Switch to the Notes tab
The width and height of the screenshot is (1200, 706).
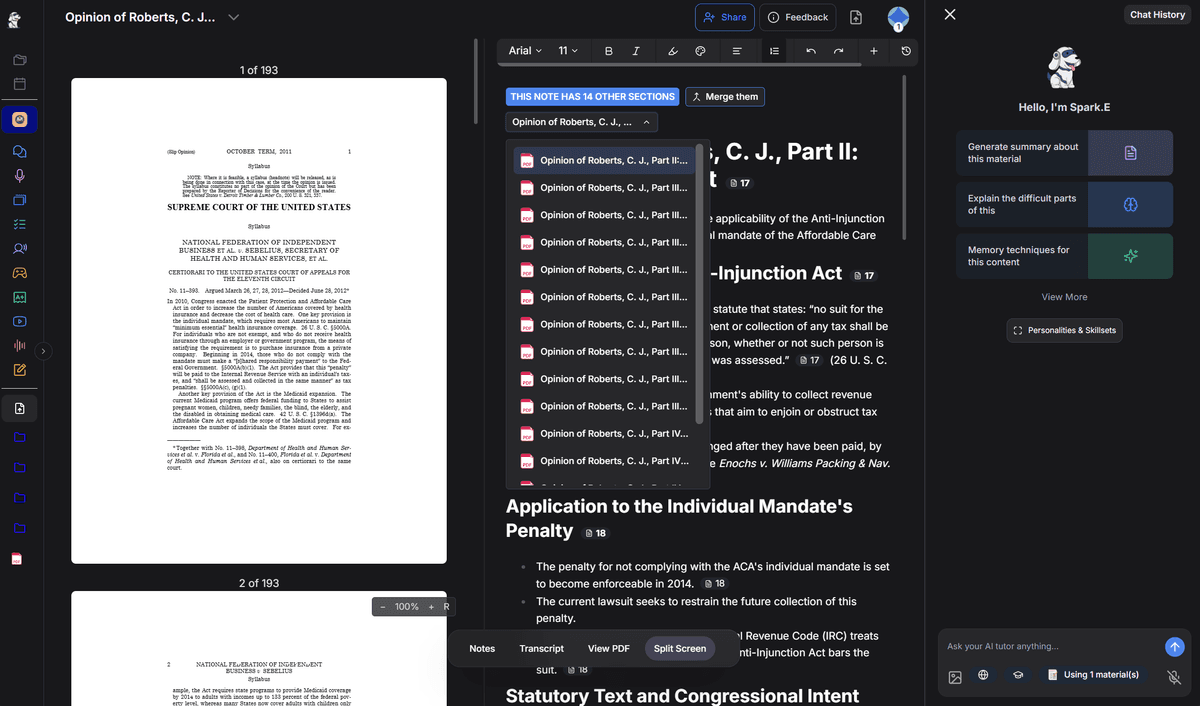click(x=482, y=648)
